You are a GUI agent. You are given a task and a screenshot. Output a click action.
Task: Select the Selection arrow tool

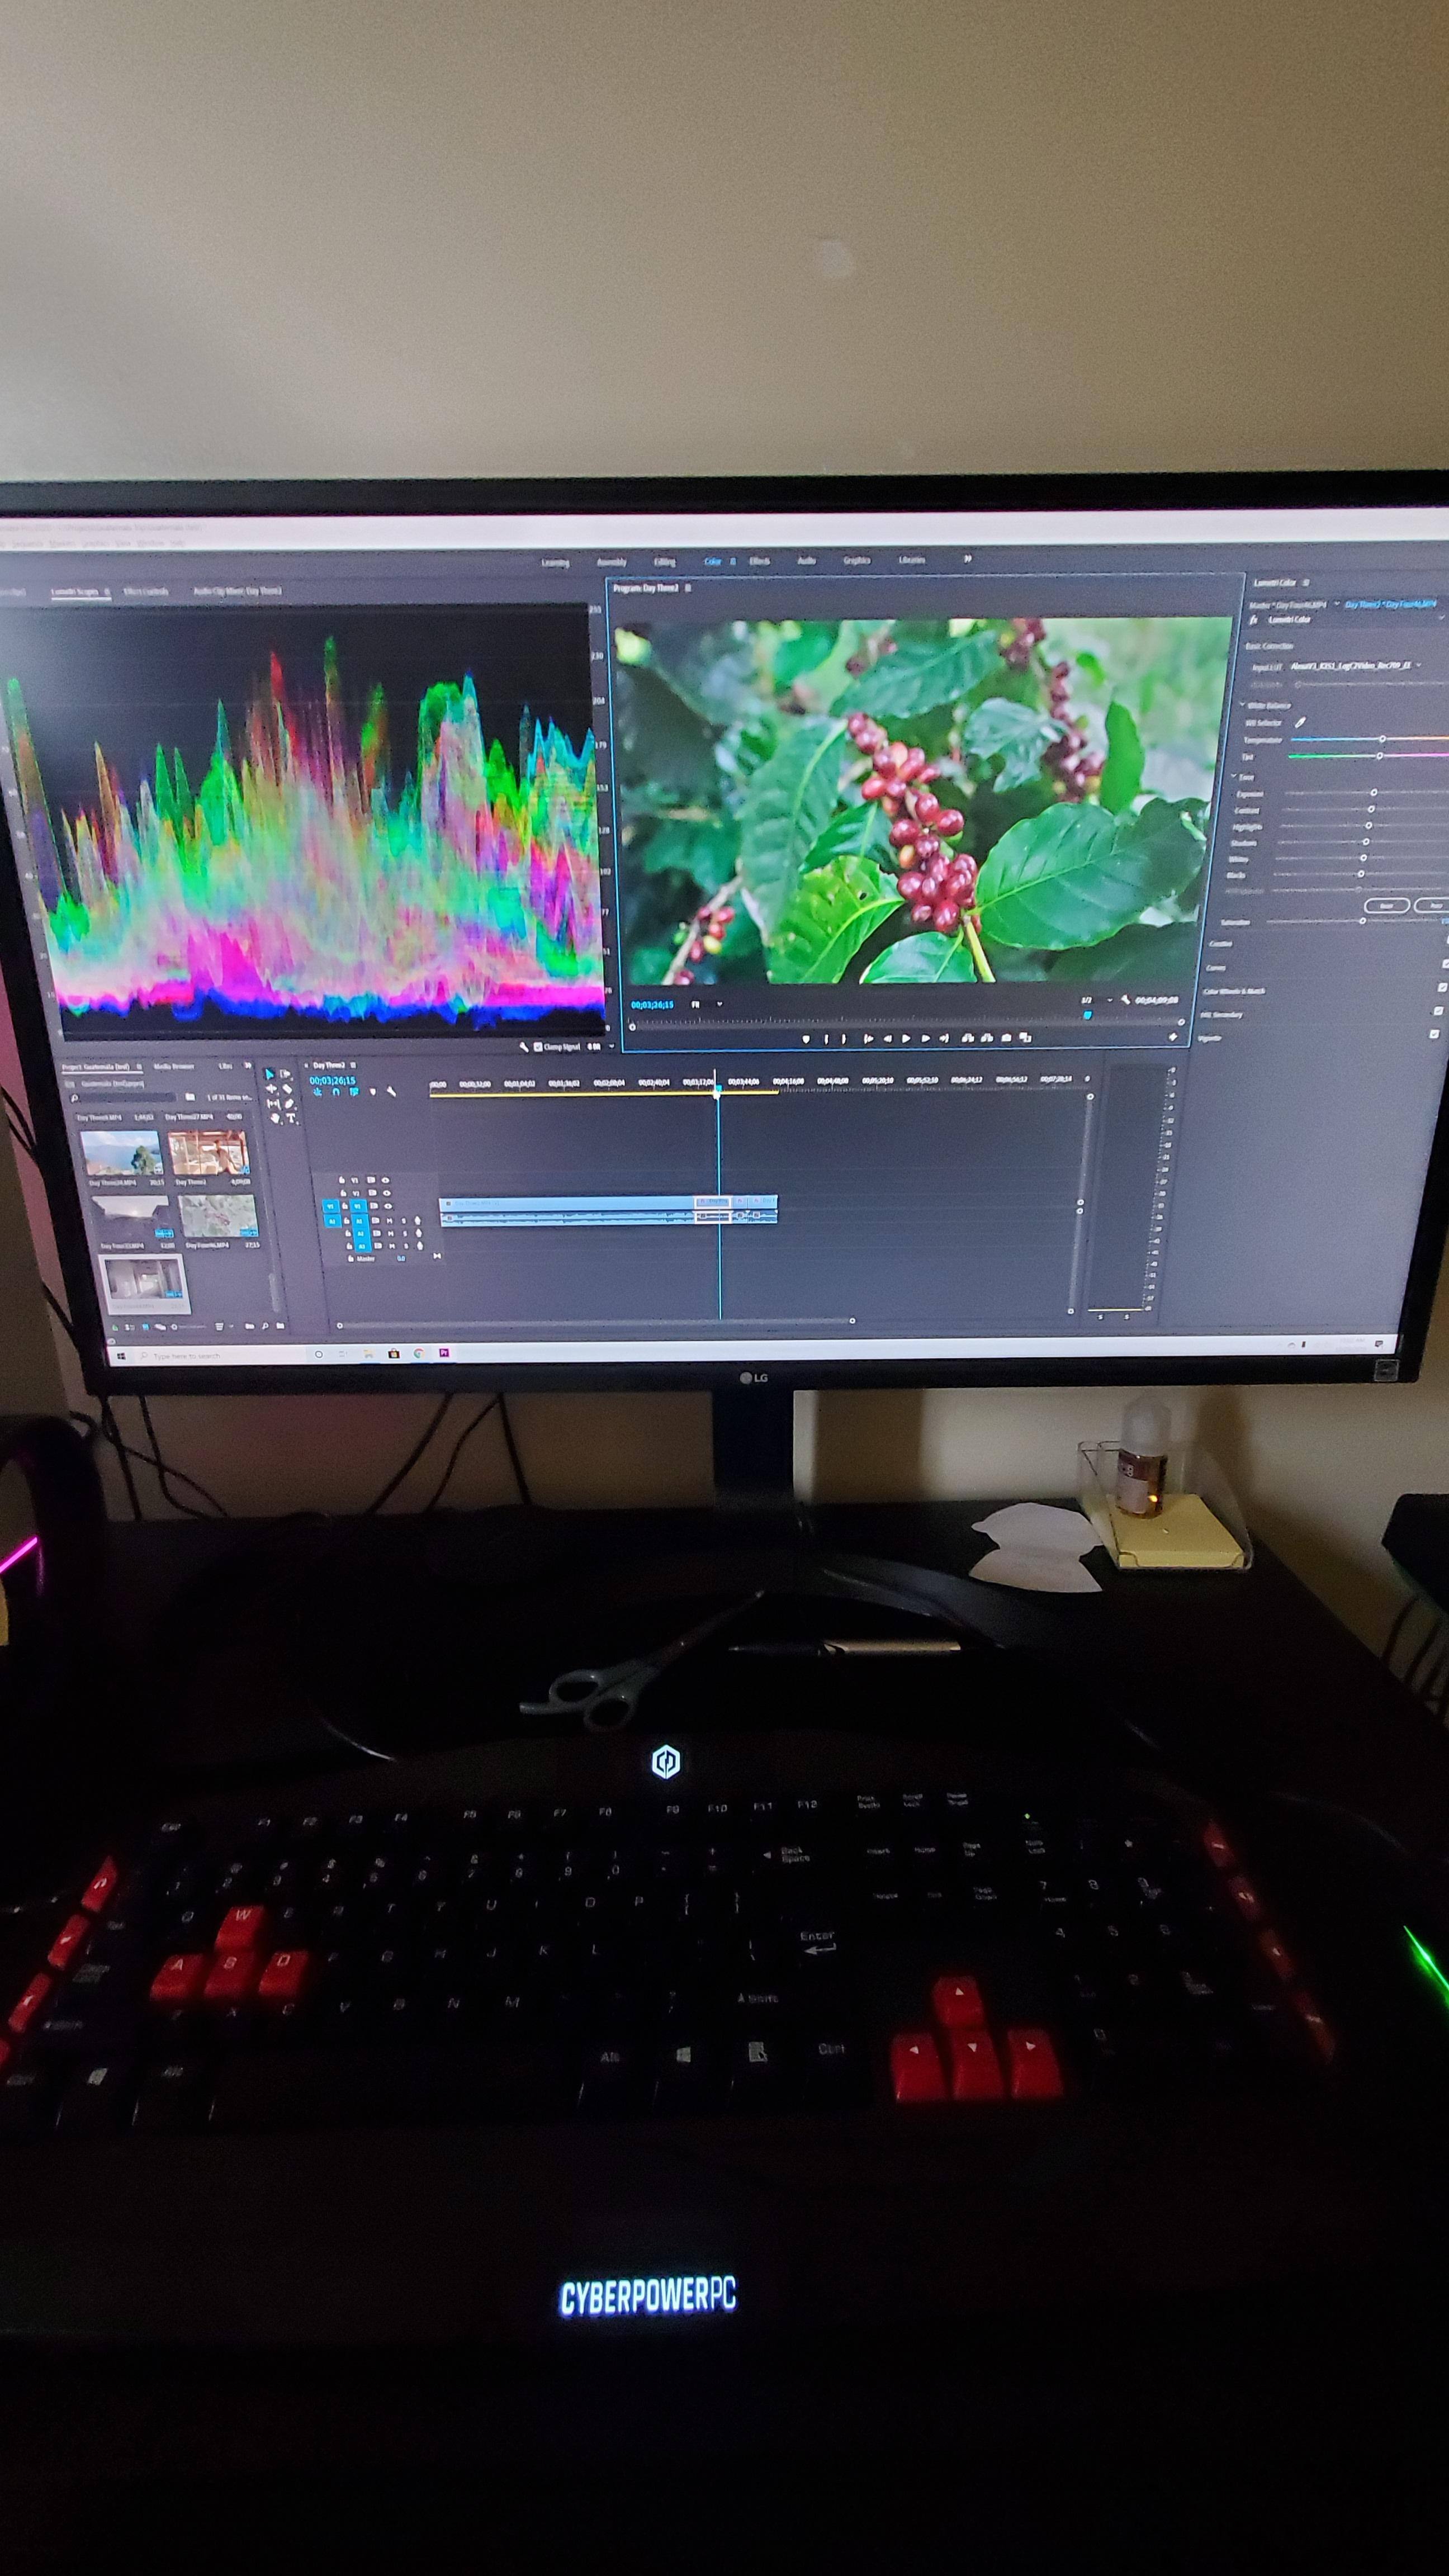point(270,1074)
